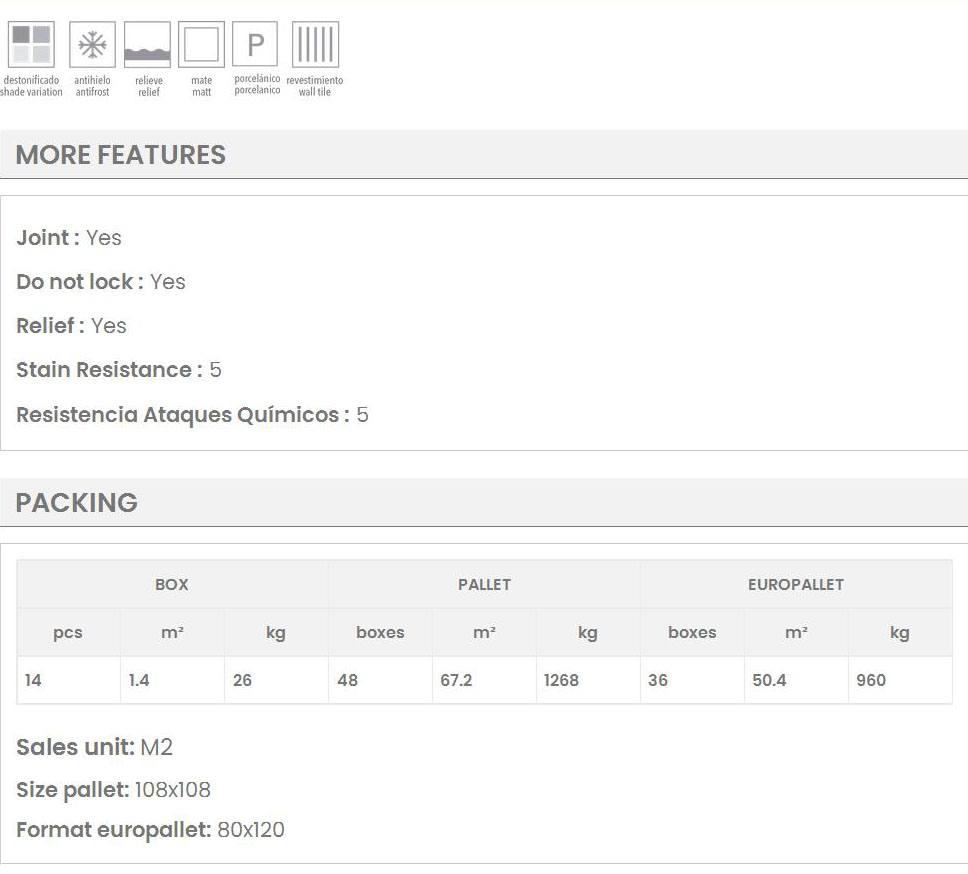Select the pallet weight cell 1268
The width and height of the screenshot is (968, 874).
[x=561, y=680]
